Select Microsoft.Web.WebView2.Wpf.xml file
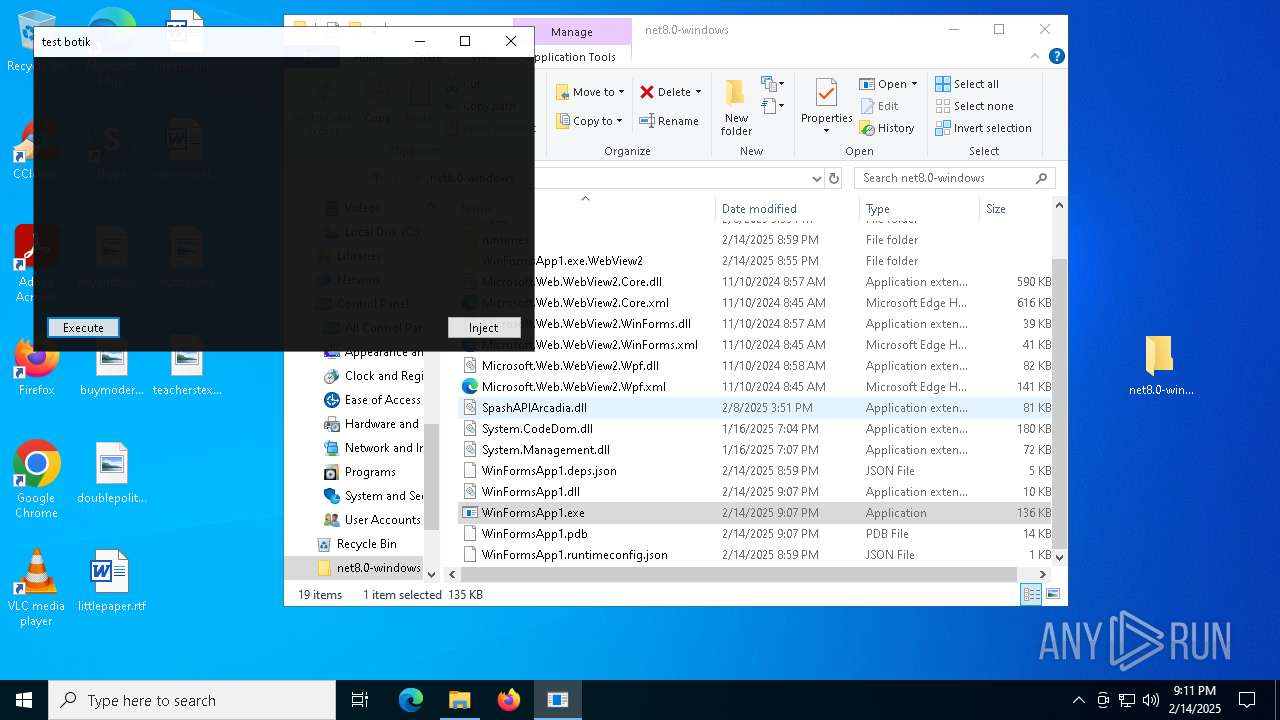Image resolution: width=1280 pixels, height=720 pixels. coord(756,387)
